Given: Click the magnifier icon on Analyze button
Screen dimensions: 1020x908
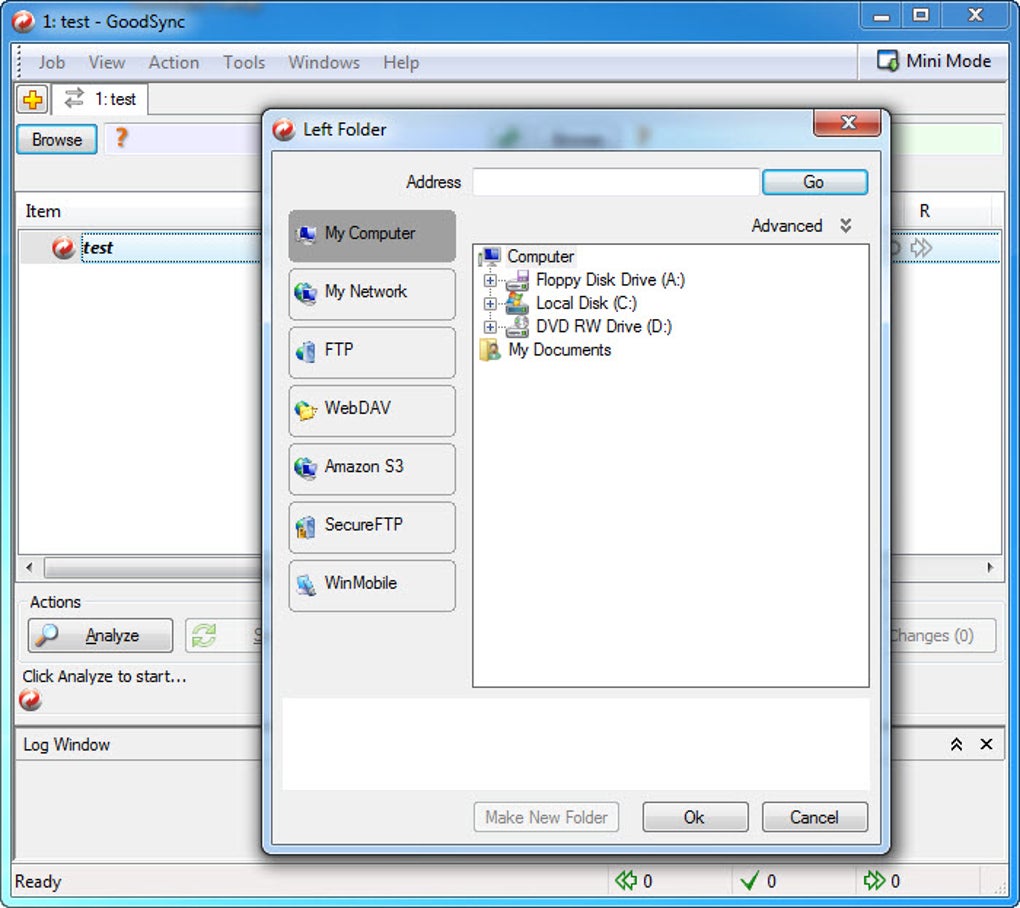Looking at the screenshot, I should coord(46,635).
